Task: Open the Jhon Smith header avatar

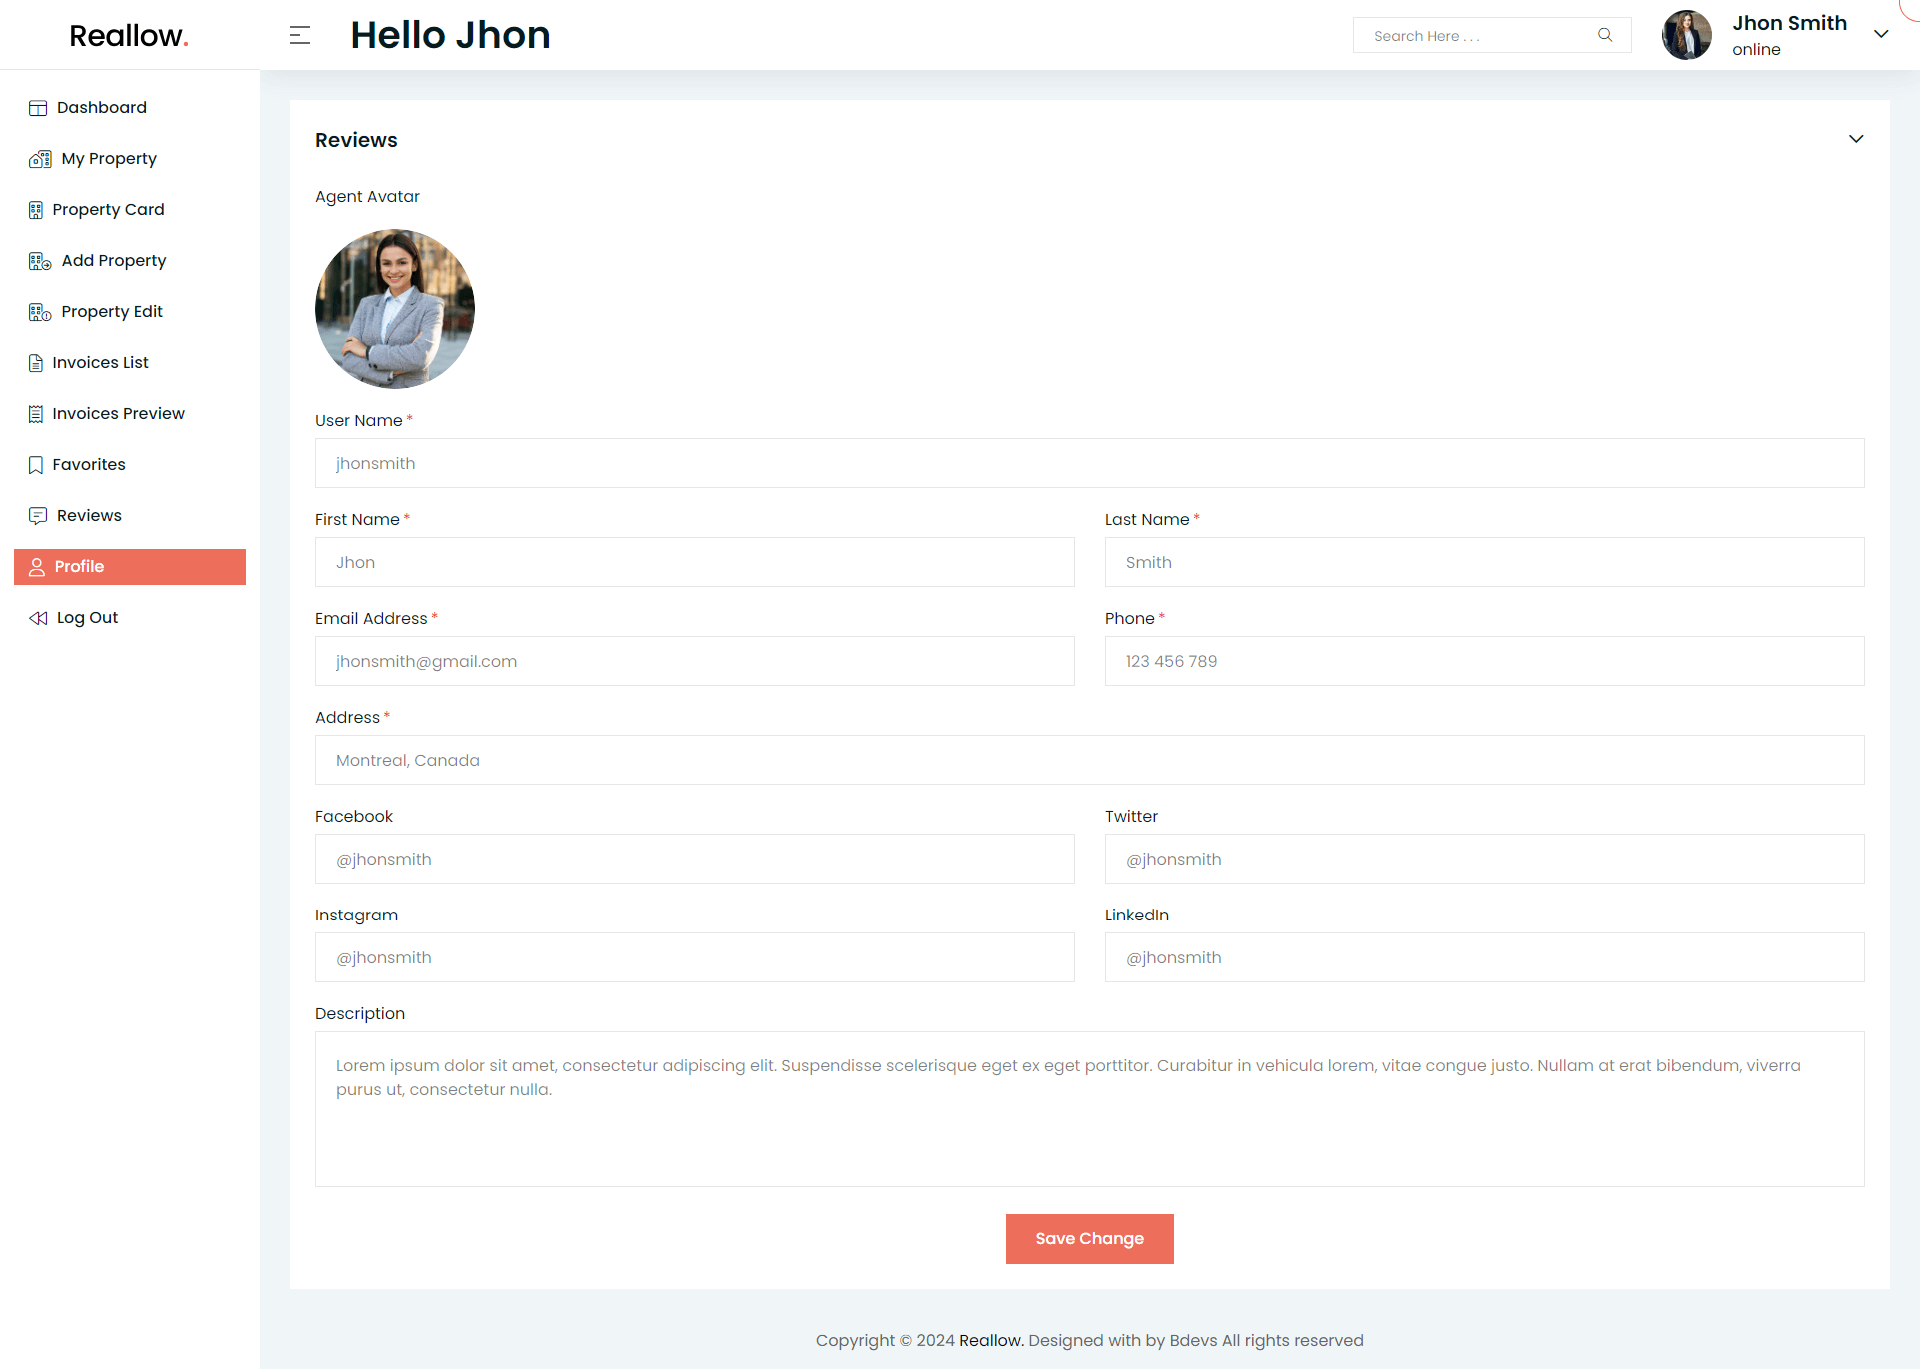Action: (1687, 35)
